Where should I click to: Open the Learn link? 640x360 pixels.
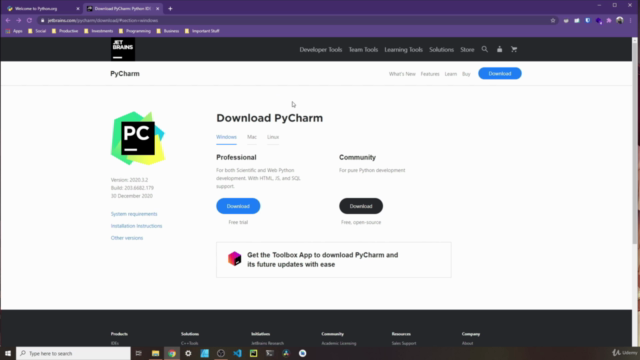tap(451, 74)
